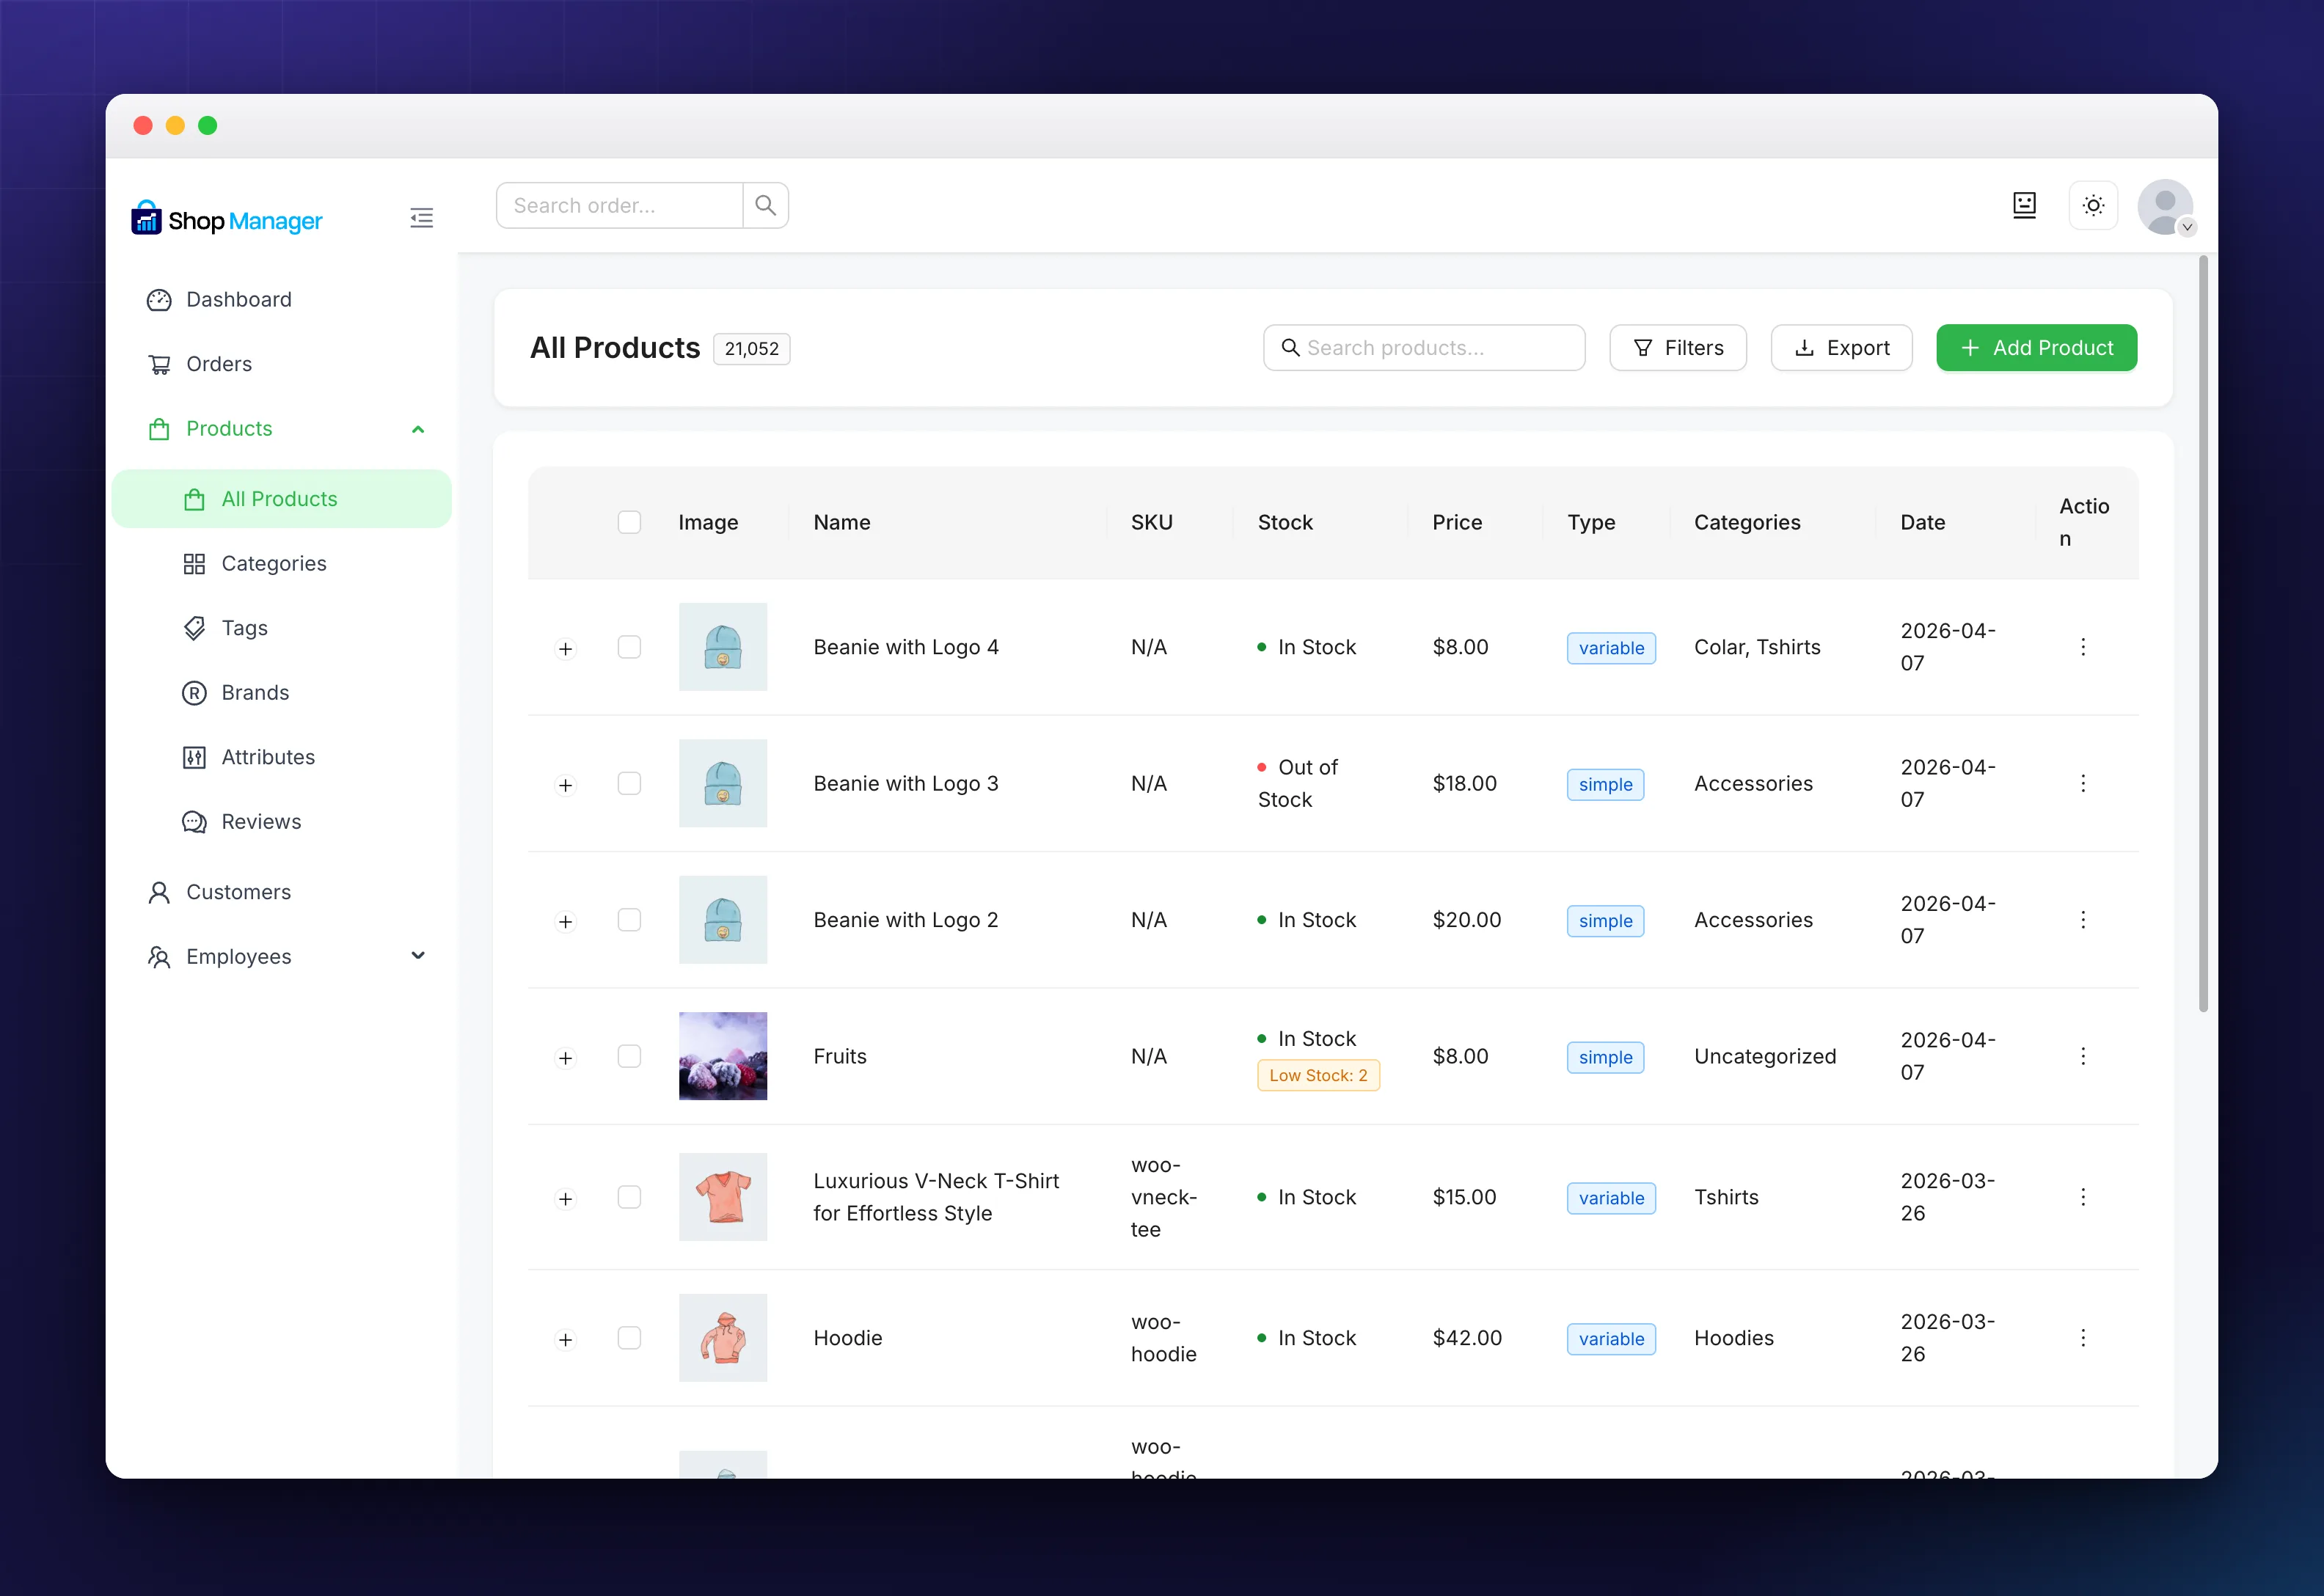The image size is (2324, 1596).
Task: Click the Stock column header
Action: [x=1285, y=523]
